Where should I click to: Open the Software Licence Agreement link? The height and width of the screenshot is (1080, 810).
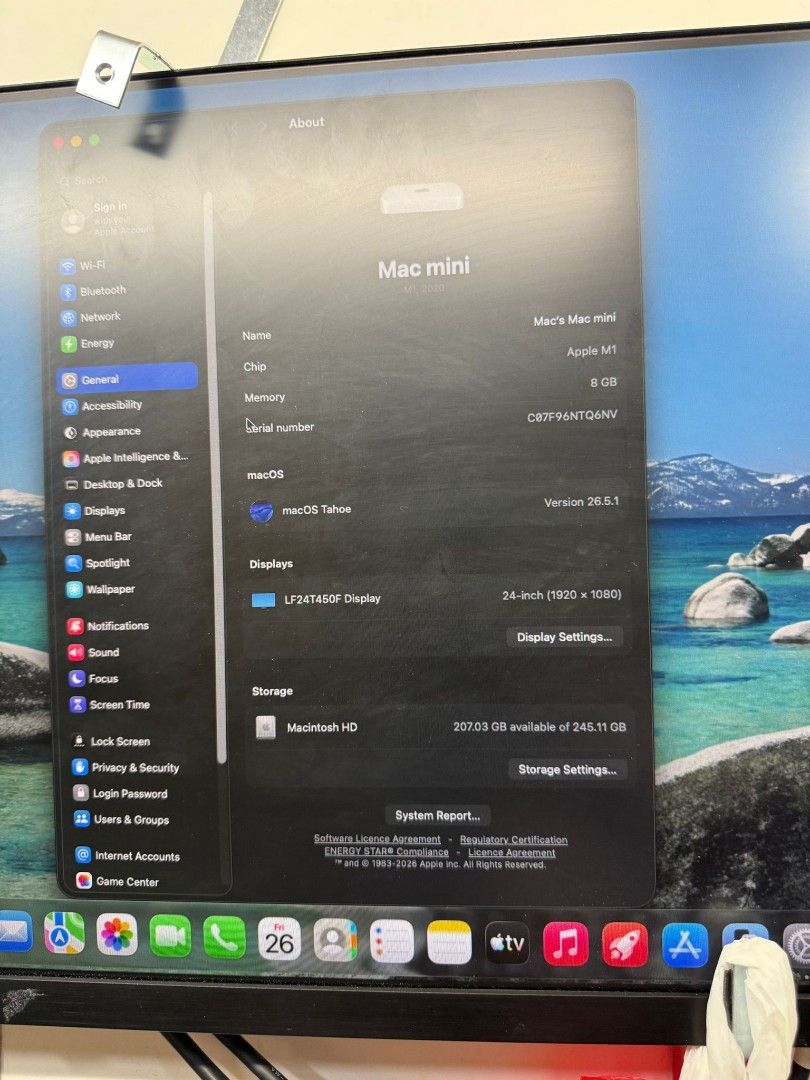tap(377, 838)
